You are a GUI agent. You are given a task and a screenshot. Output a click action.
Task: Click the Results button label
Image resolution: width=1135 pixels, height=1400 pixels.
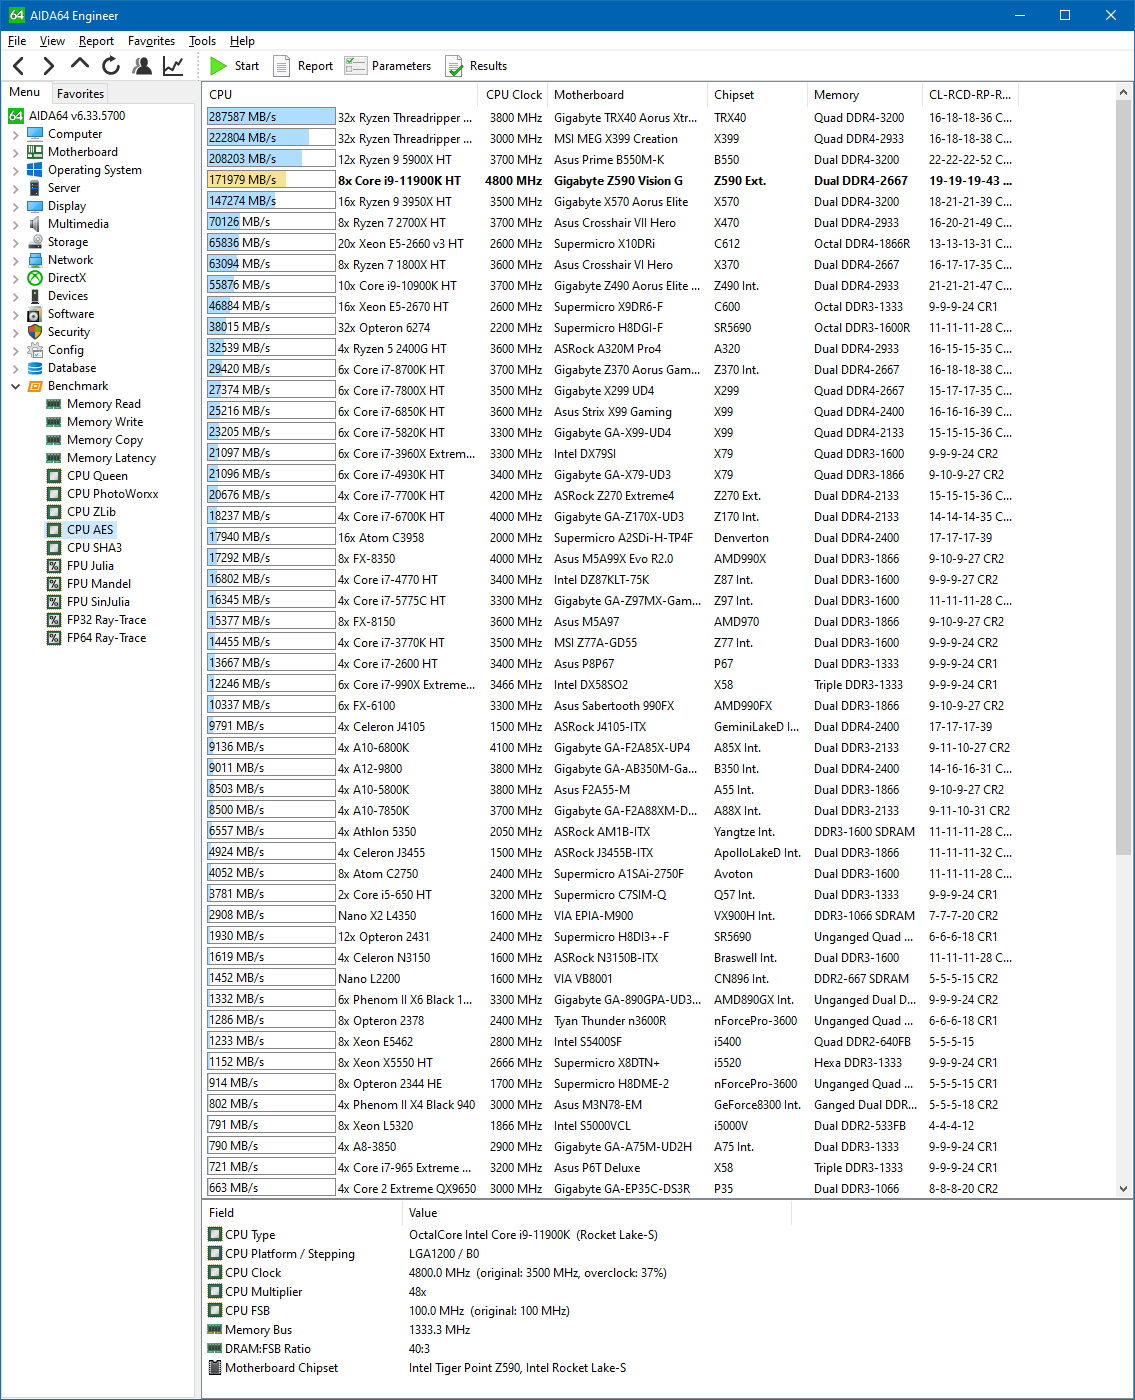click(x=488, y=66)
